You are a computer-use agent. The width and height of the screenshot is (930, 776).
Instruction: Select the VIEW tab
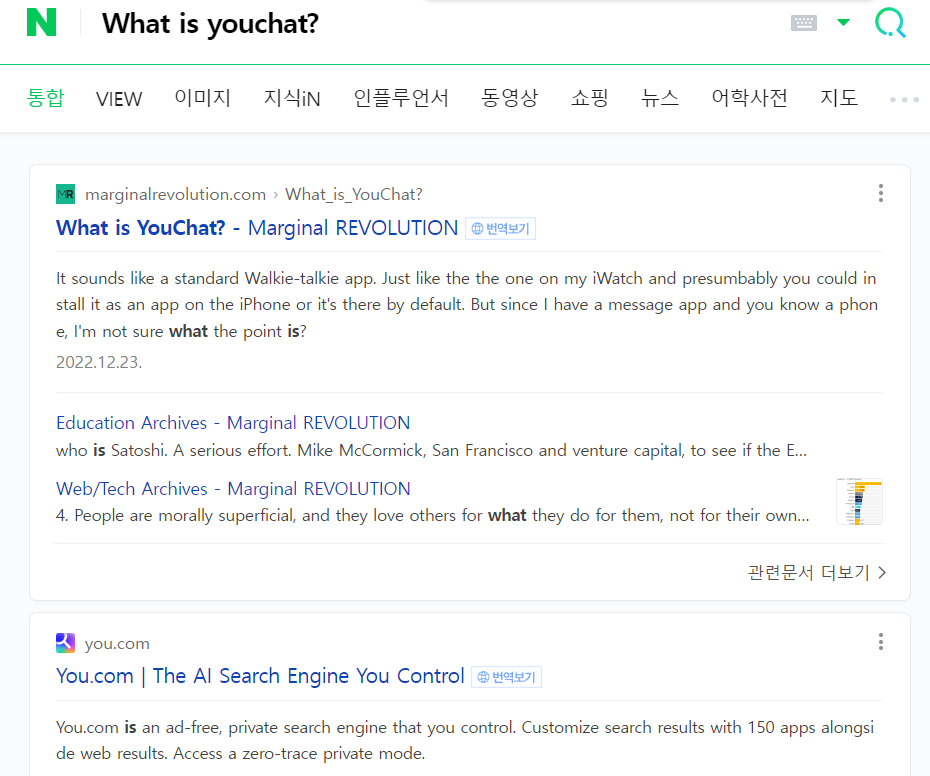[118, 99]
